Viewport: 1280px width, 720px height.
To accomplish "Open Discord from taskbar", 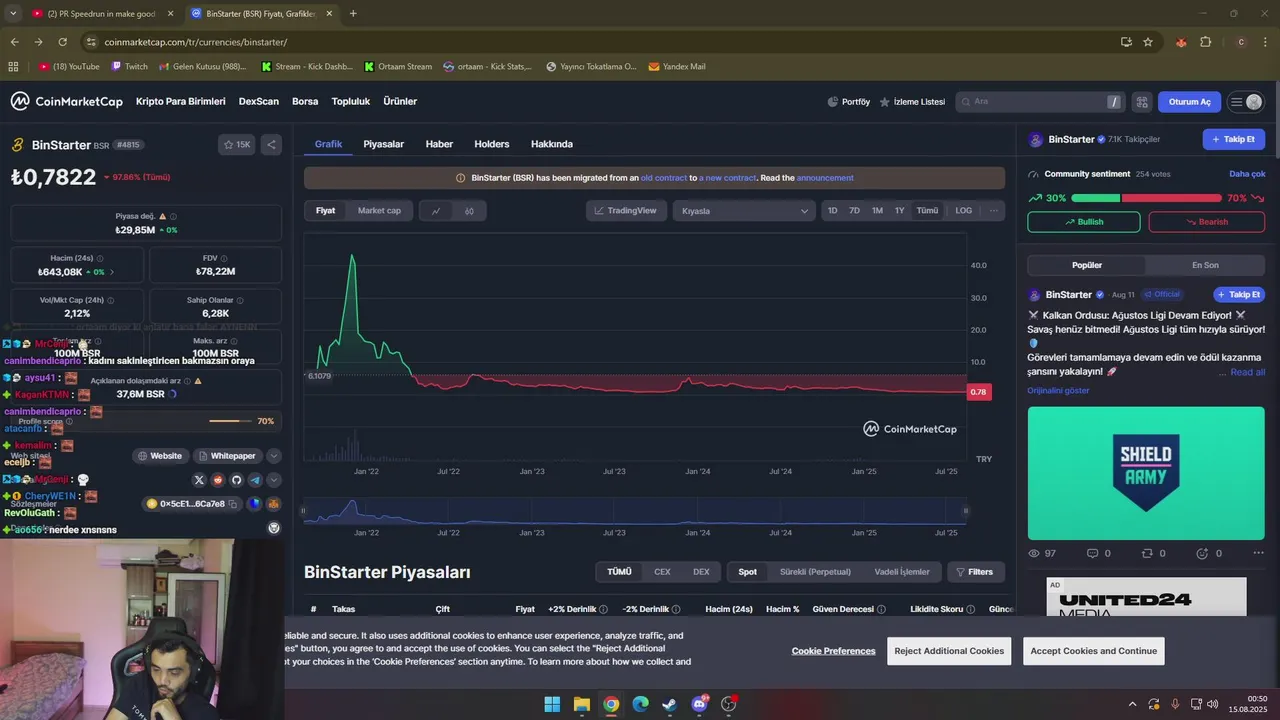I will click(699, 704).
